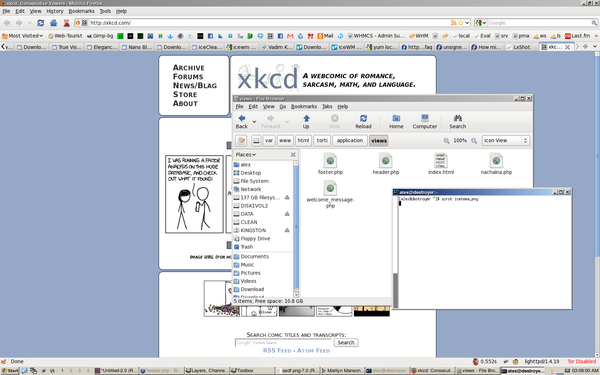Click Firefox home button in navigation bar
The image size is (600, 375).
coord(53,23)
